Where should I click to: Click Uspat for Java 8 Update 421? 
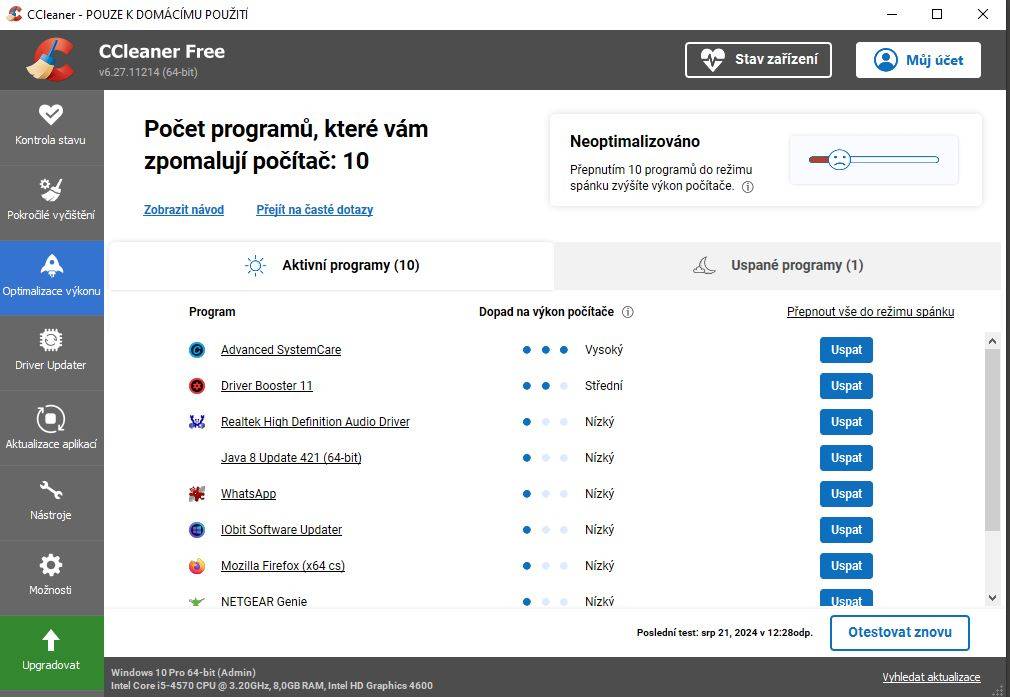point(846,458)
